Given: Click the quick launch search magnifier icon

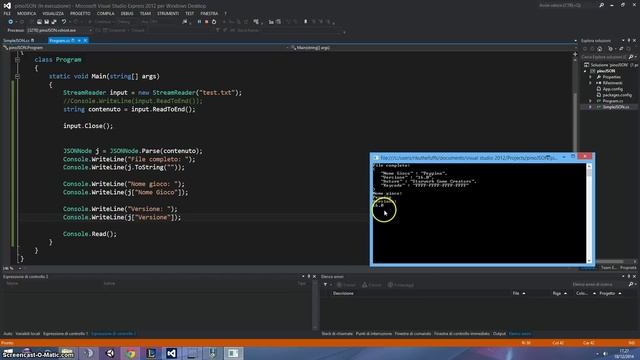Looking at the screenshot, I should 602,6.
